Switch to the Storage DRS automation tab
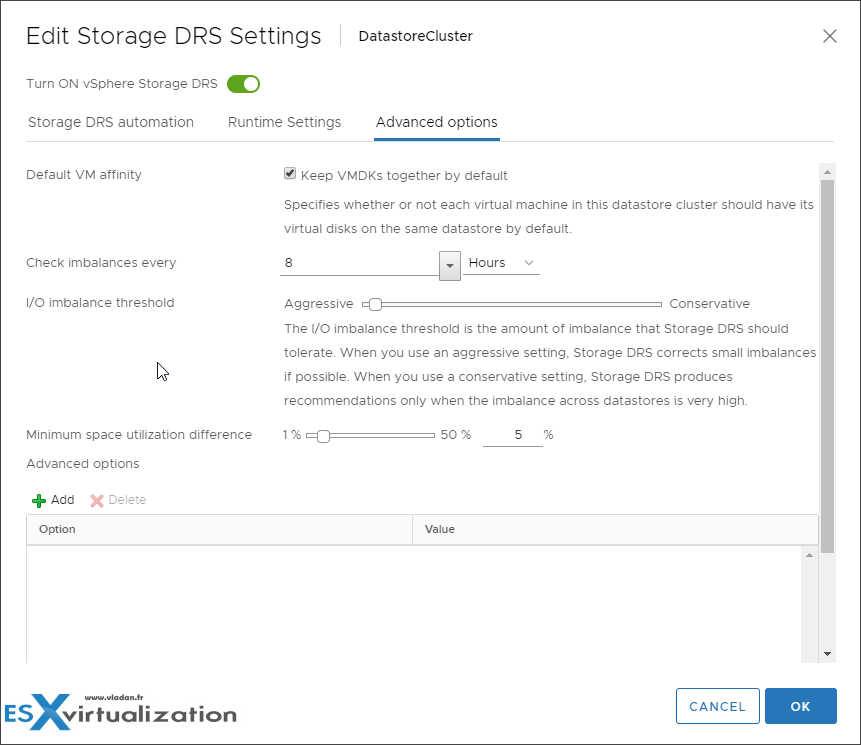 [111, 122]
